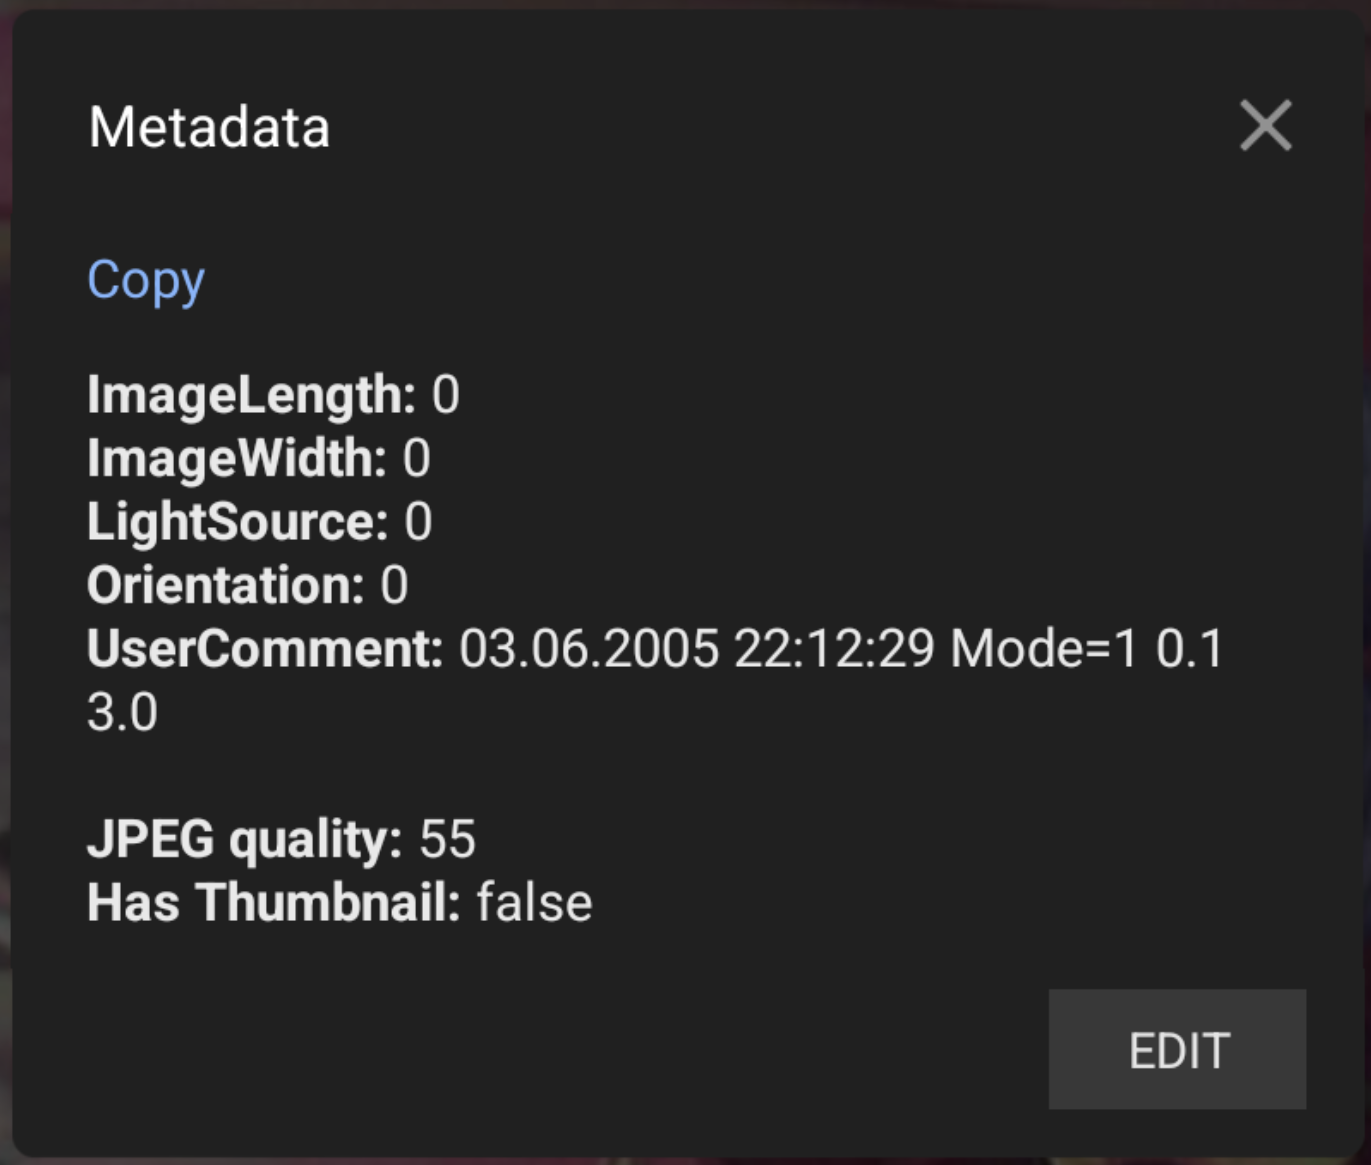The image size is (1371, 1165).
Task: Select the JPEG quality value 55
Action: [x=447, y=839]
